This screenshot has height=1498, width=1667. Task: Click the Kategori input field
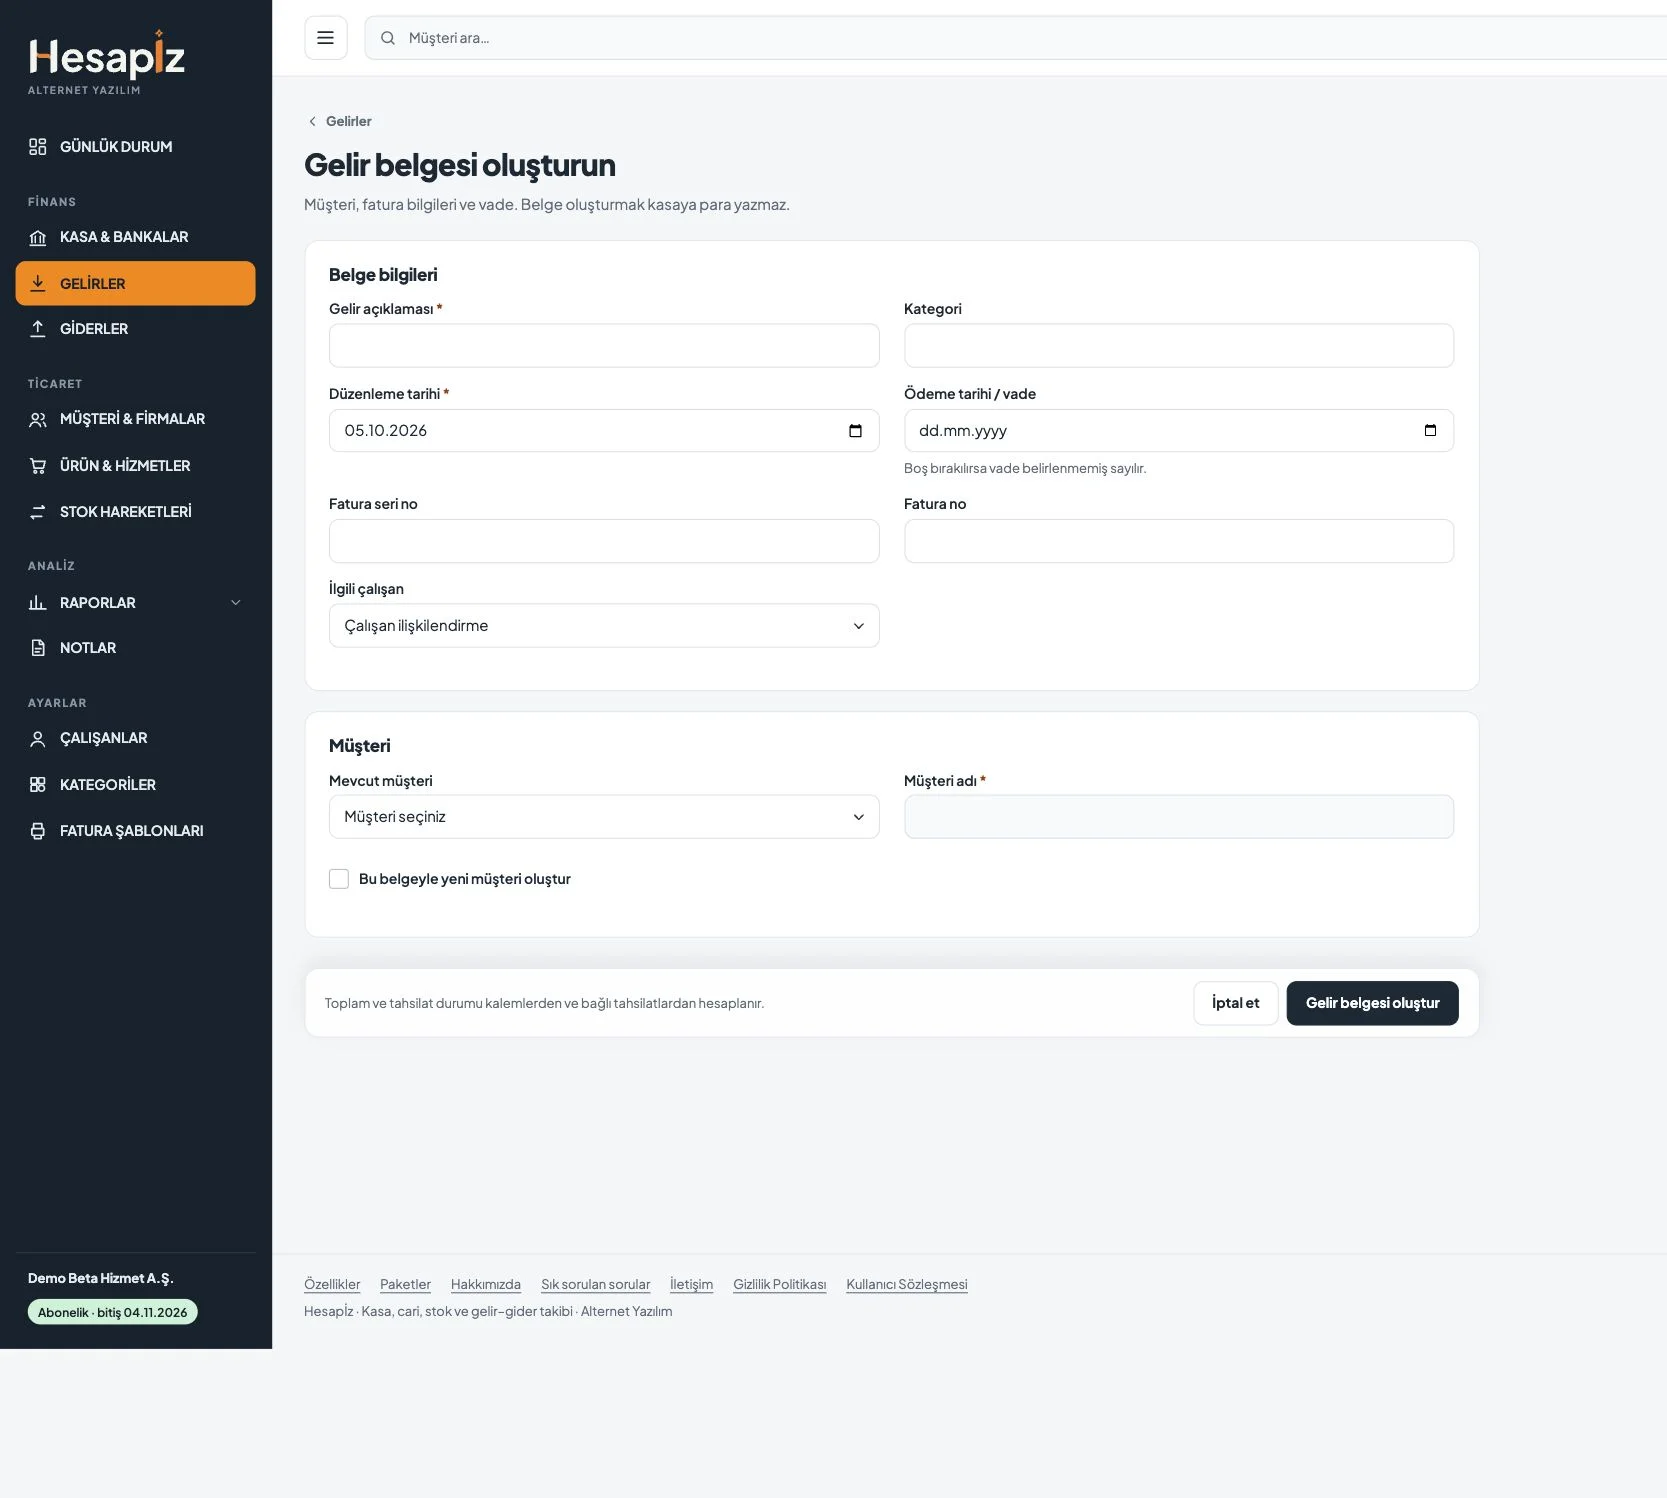pos(1179,346)
